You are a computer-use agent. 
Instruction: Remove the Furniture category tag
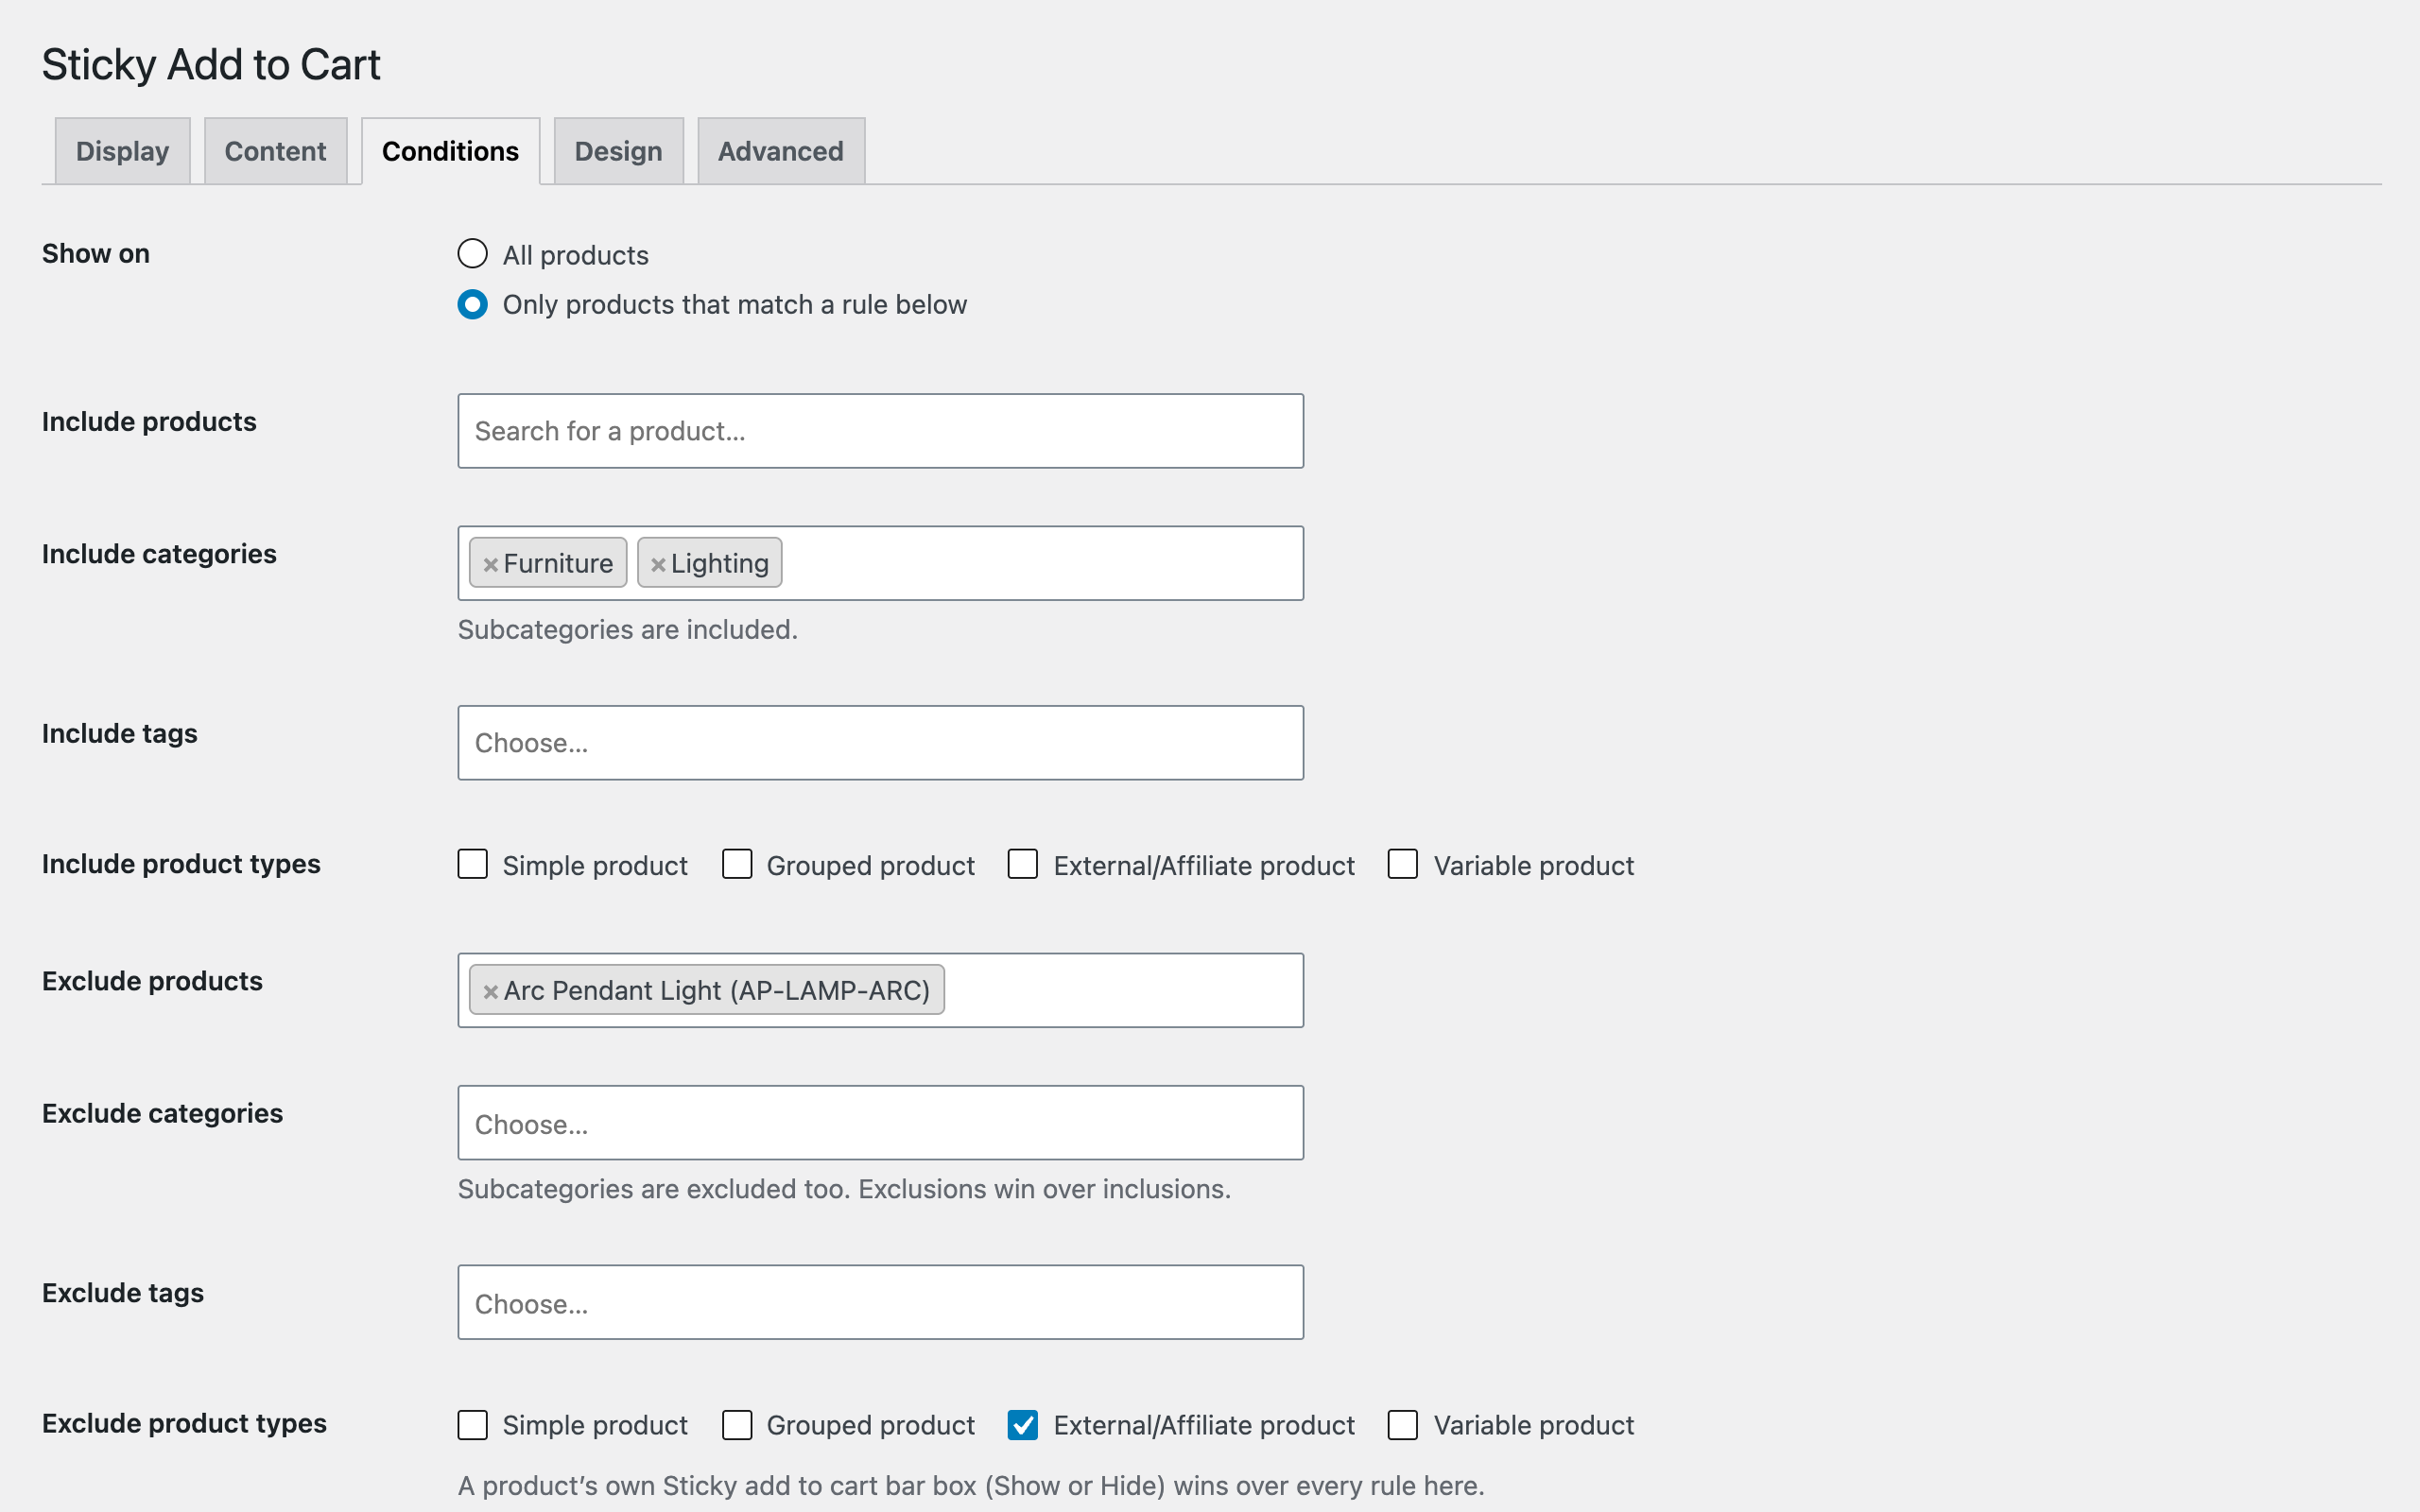coord(490,565)
